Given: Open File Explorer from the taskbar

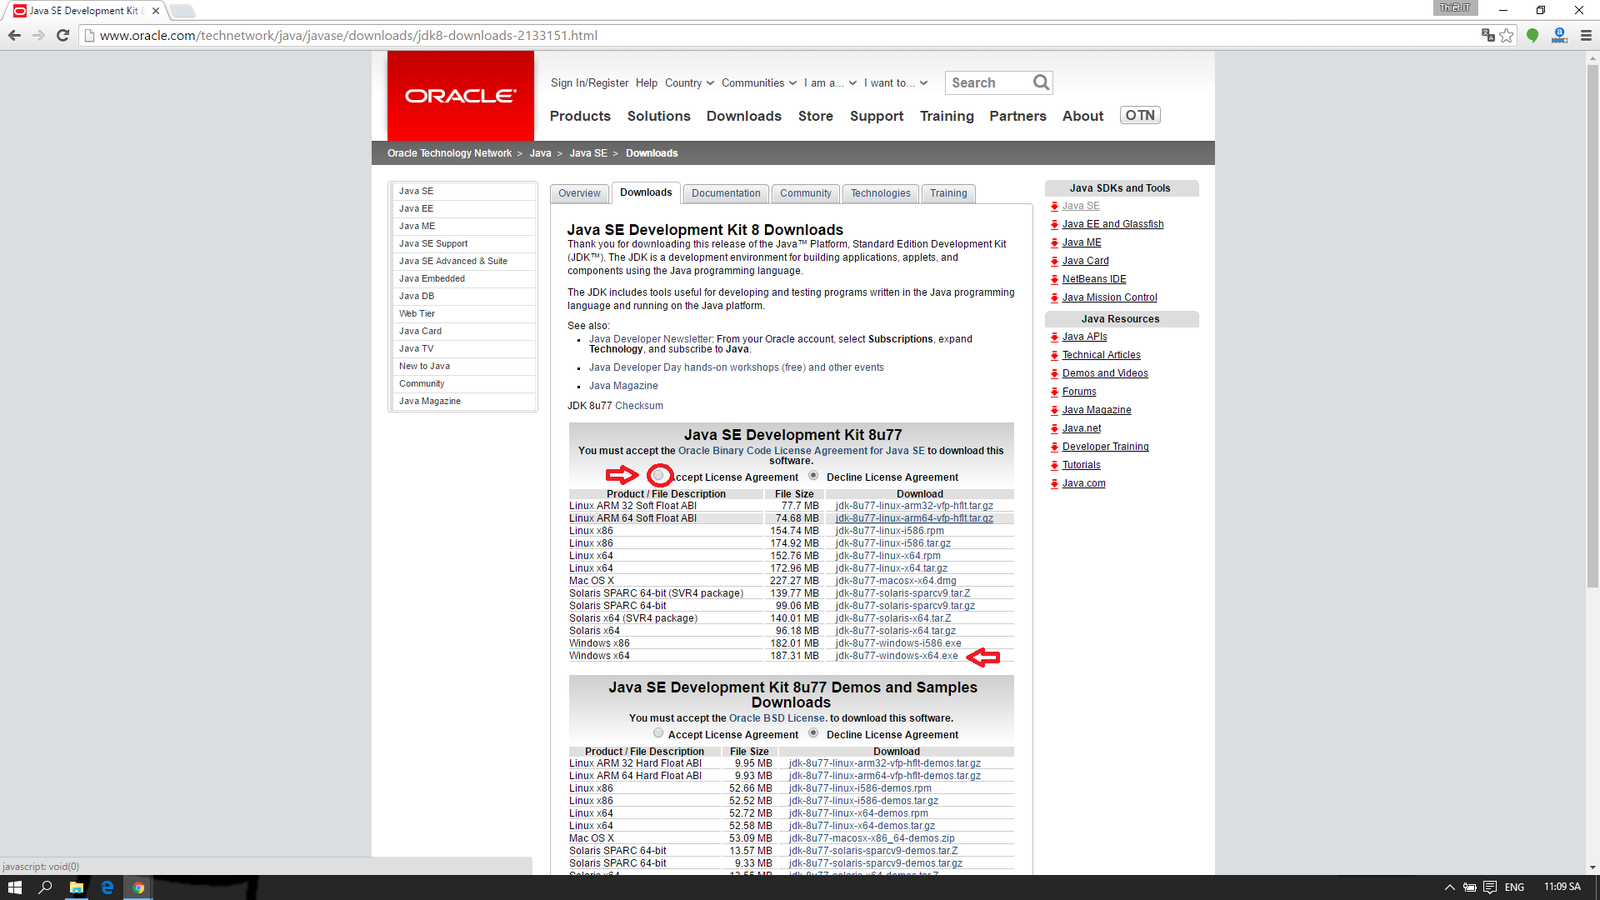Looking at the screenshot, I should pyautogui.click(x=76, y=887).
